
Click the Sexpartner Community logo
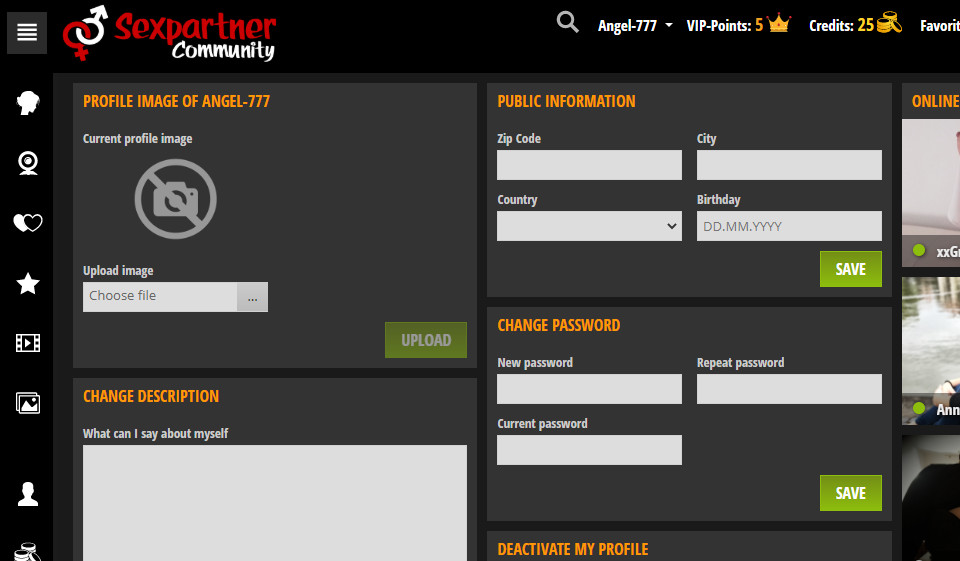click(170, 33)
